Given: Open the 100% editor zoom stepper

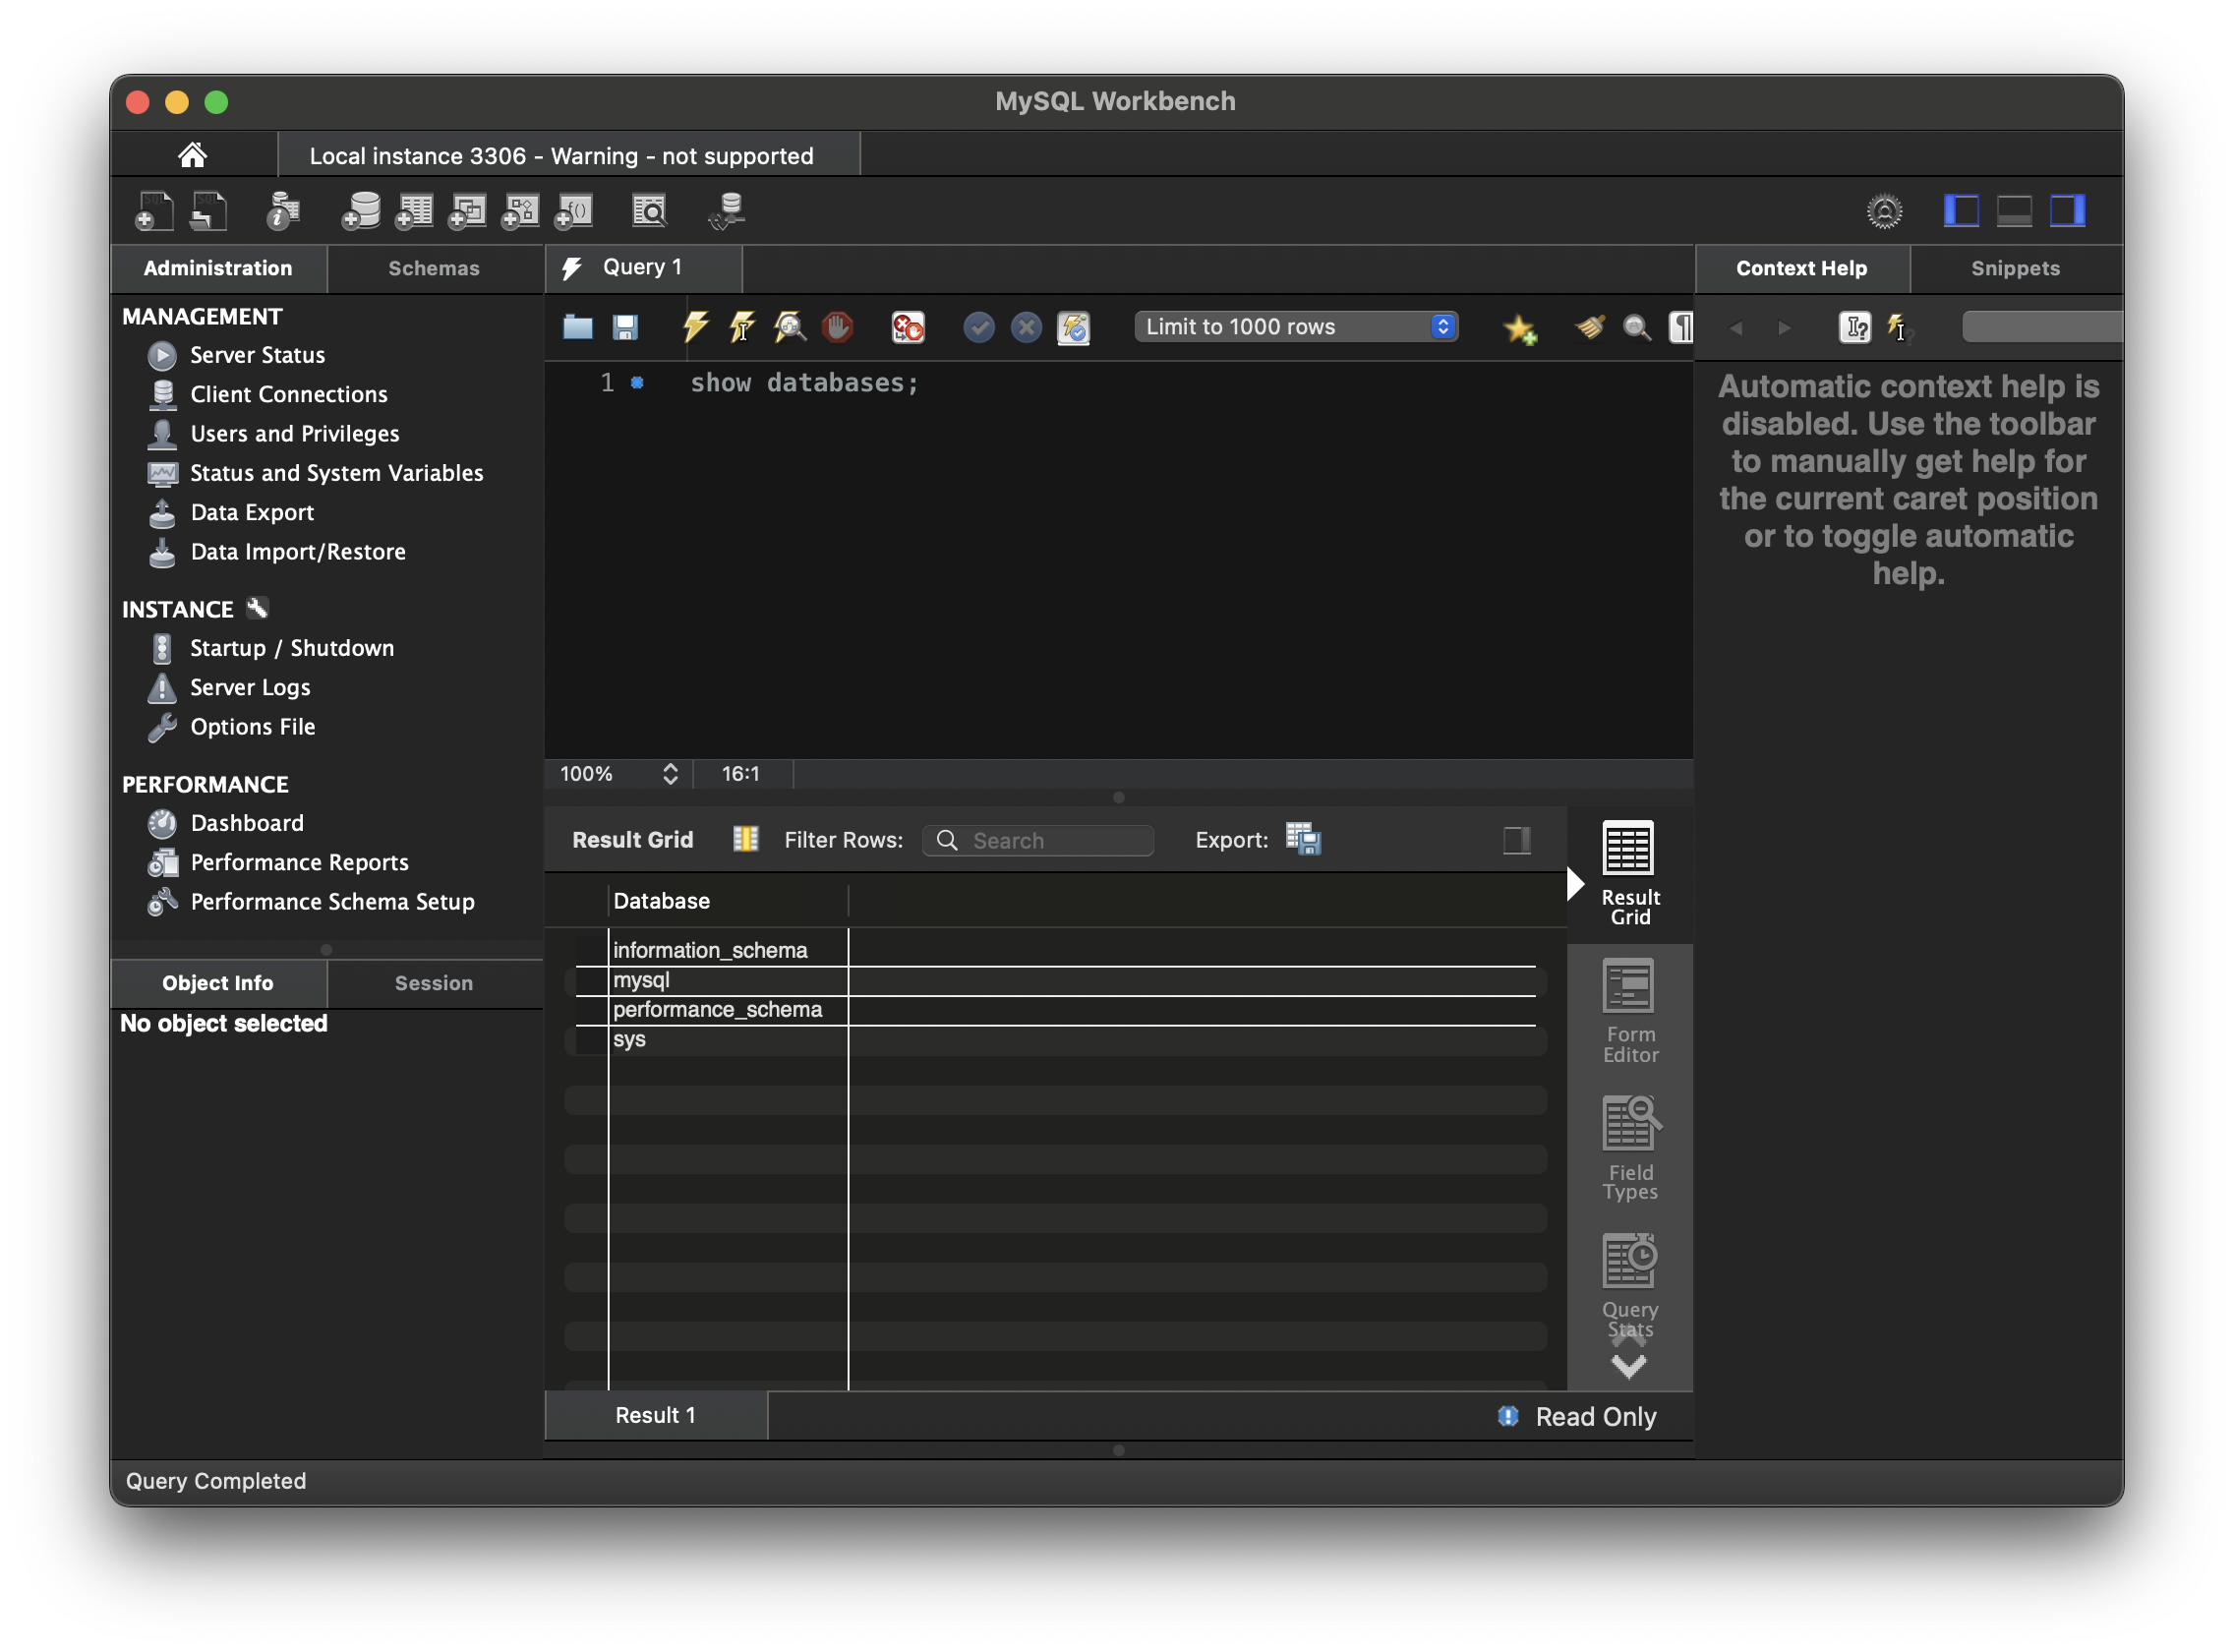Looking at the screenshot, I should coord(670,774).
